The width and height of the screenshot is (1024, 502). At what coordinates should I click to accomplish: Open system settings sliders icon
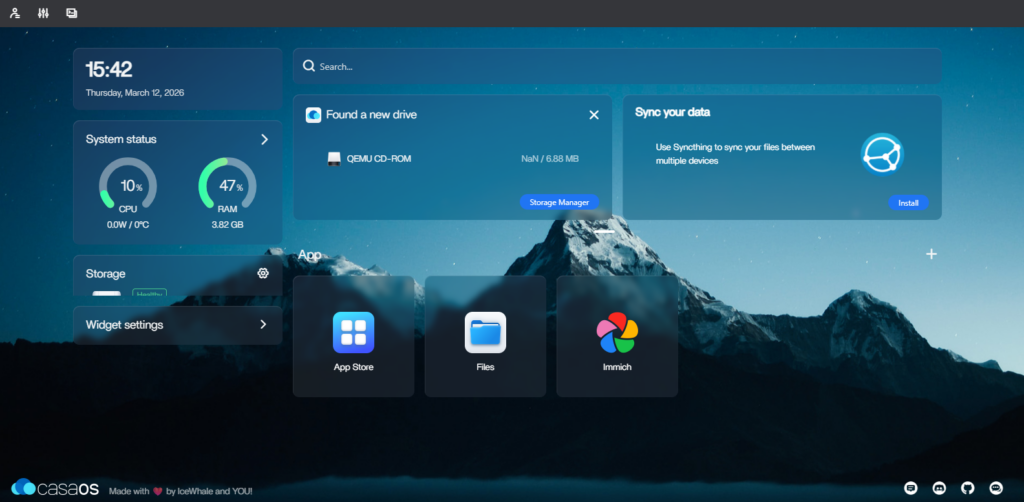43,13
